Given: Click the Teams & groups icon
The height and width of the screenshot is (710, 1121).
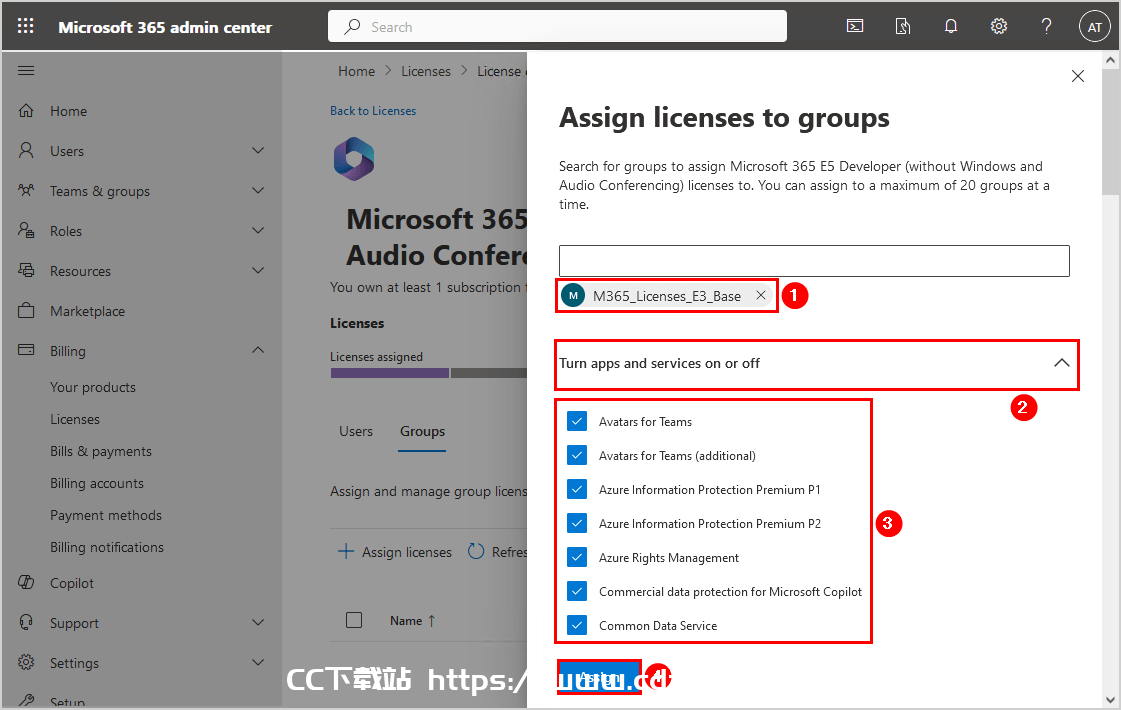Looking at the screenshot, I should pos(26,190).
